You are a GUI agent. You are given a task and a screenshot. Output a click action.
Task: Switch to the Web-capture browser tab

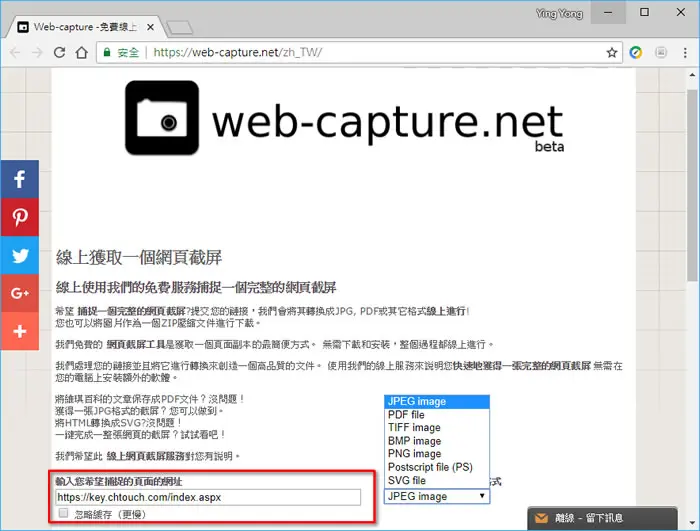[x=85, y=27]
